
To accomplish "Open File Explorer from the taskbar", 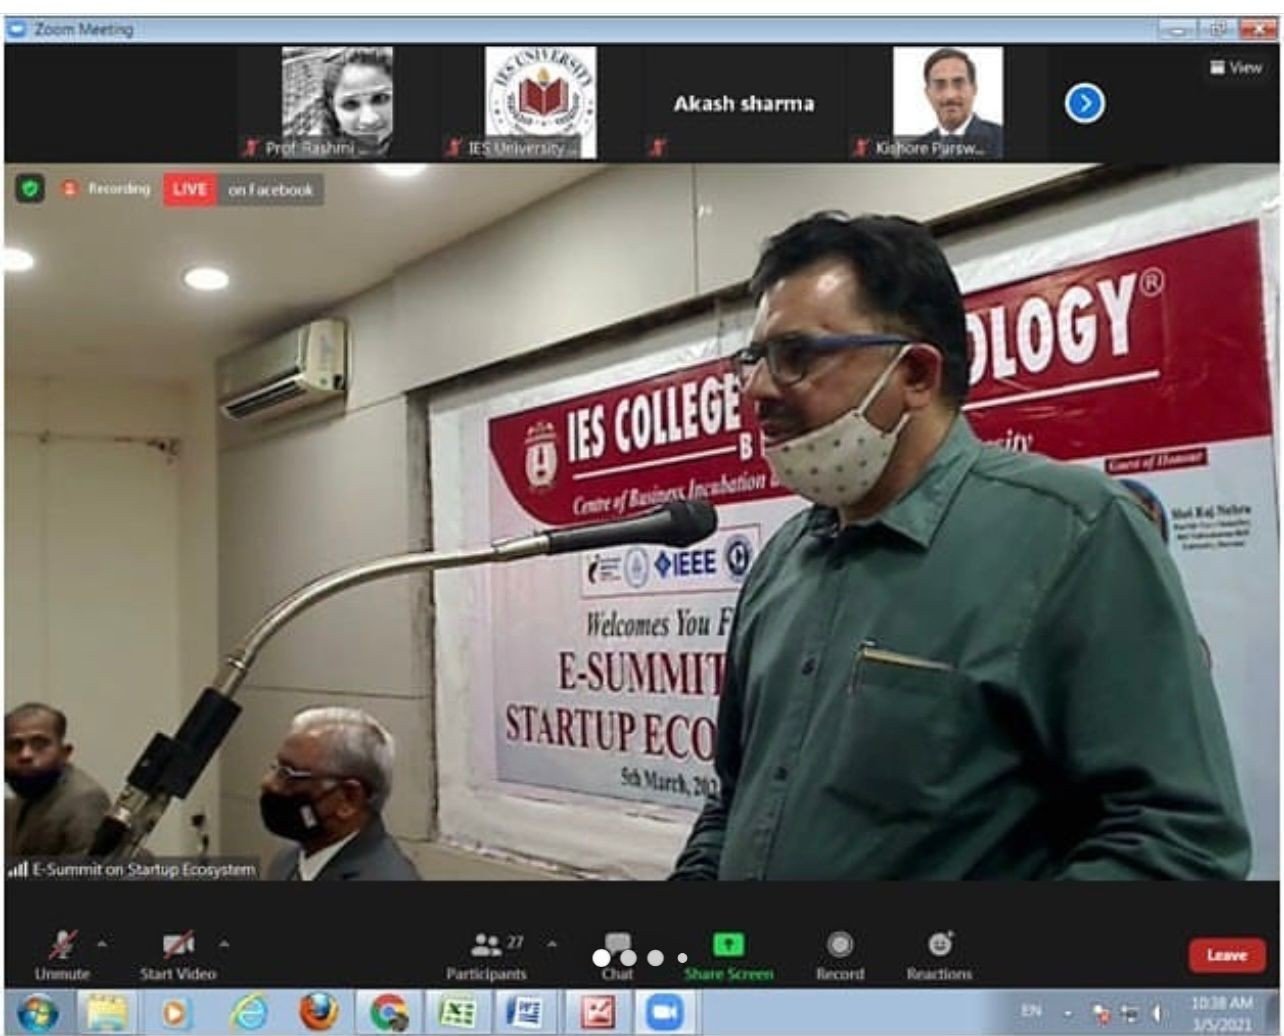I will click(x=106, y=1013).
